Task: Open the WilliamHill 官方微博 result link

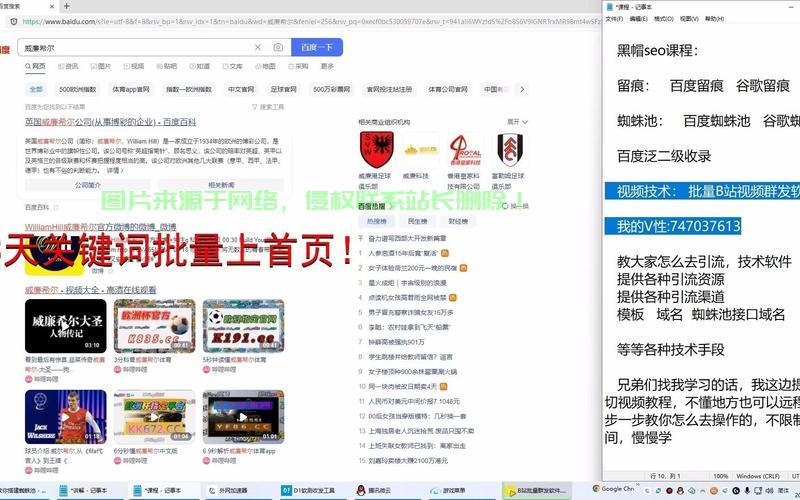Action: pyautogui.click(x=101, y=227)
